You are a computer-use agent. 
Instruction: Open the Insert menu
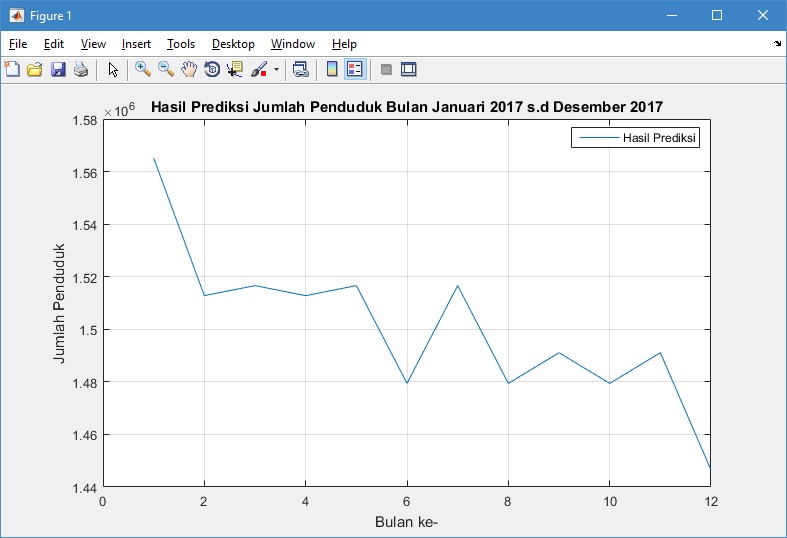(136, 44)
